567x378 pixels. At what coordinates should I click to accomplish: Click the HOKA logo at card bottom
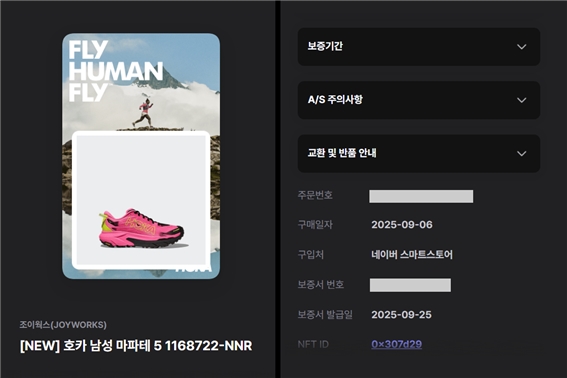click(193, 269)
